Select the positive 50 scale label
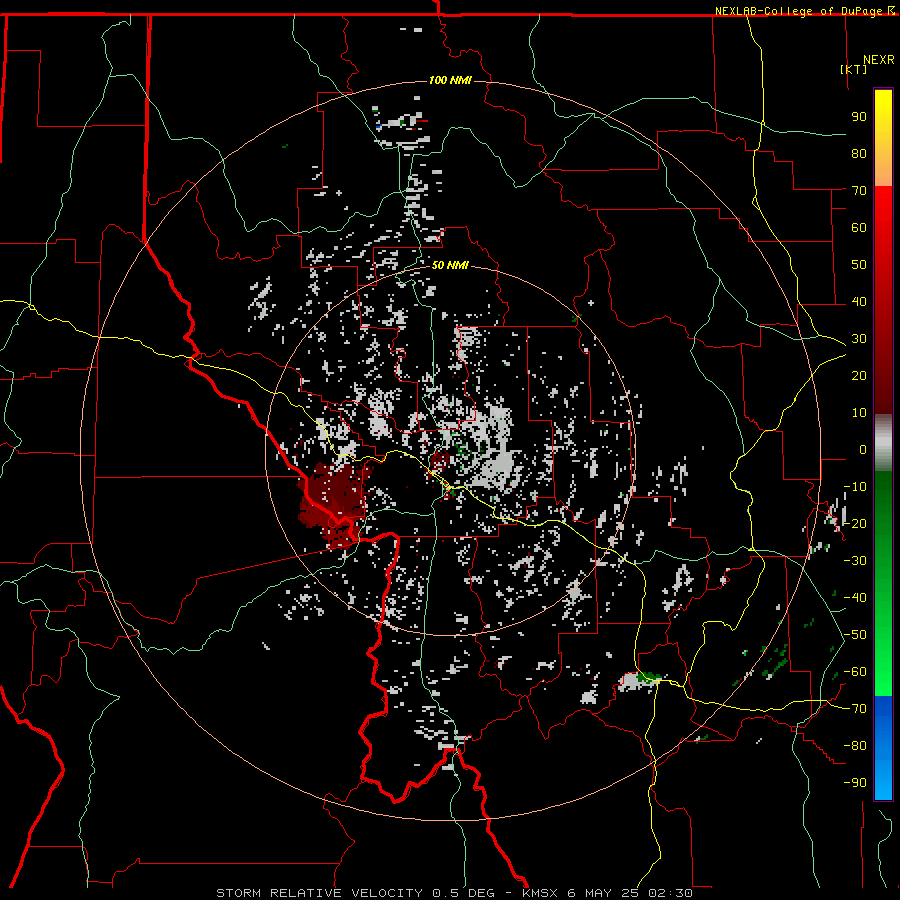This screenshot has height=900, width=900. [859, 265]
